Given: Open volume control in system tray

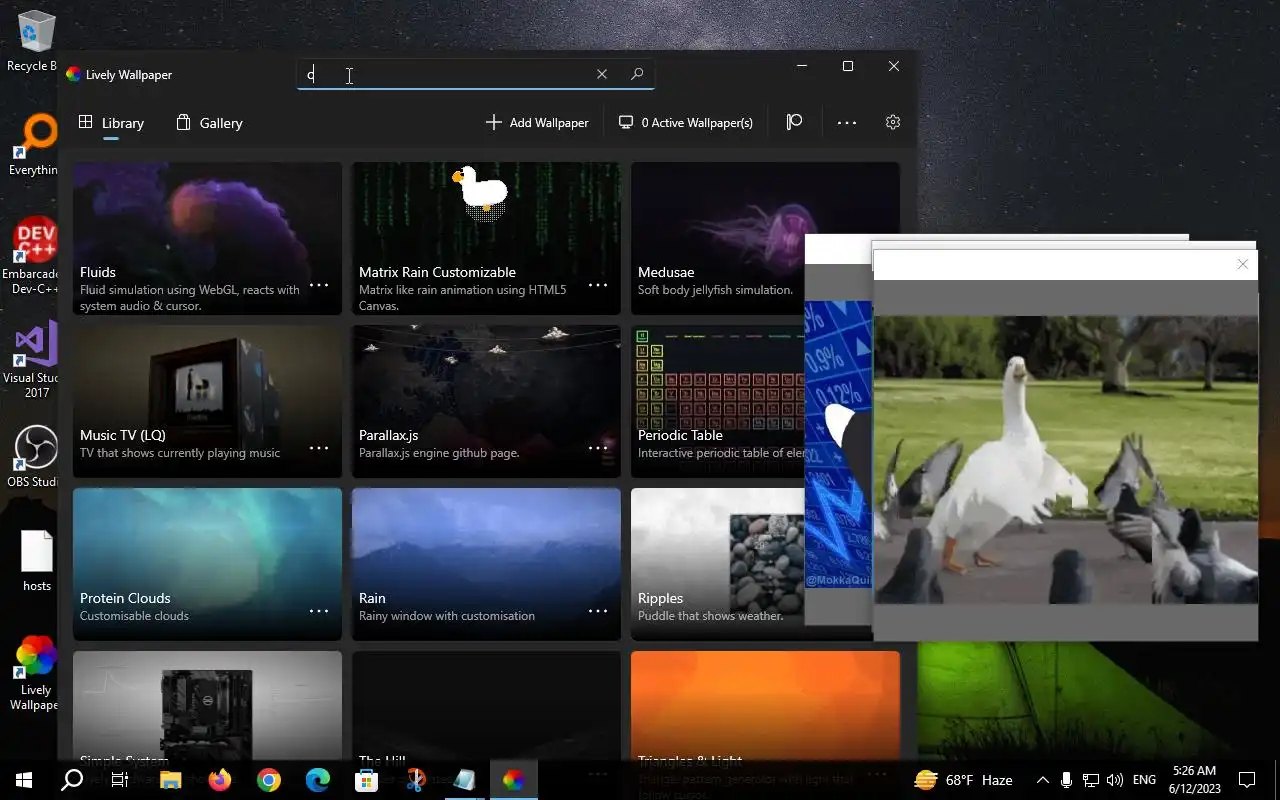Looking at the screenshot, I should (x=1115, y=780).
